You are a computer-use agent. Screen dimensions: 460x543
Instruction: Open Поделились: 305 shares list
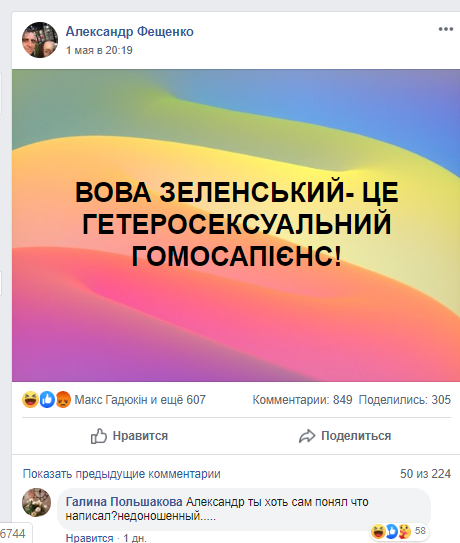[405, 400]
